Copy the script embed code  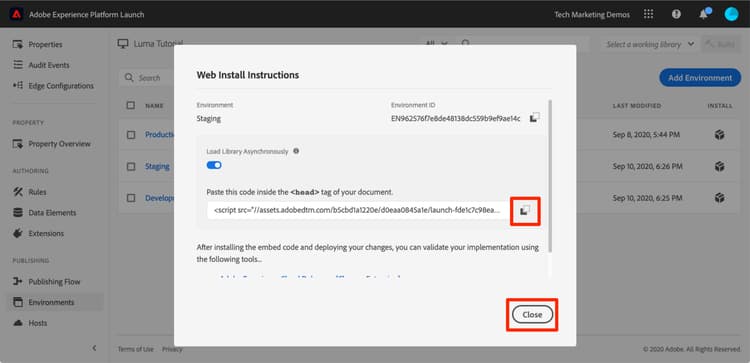point(525,210)
